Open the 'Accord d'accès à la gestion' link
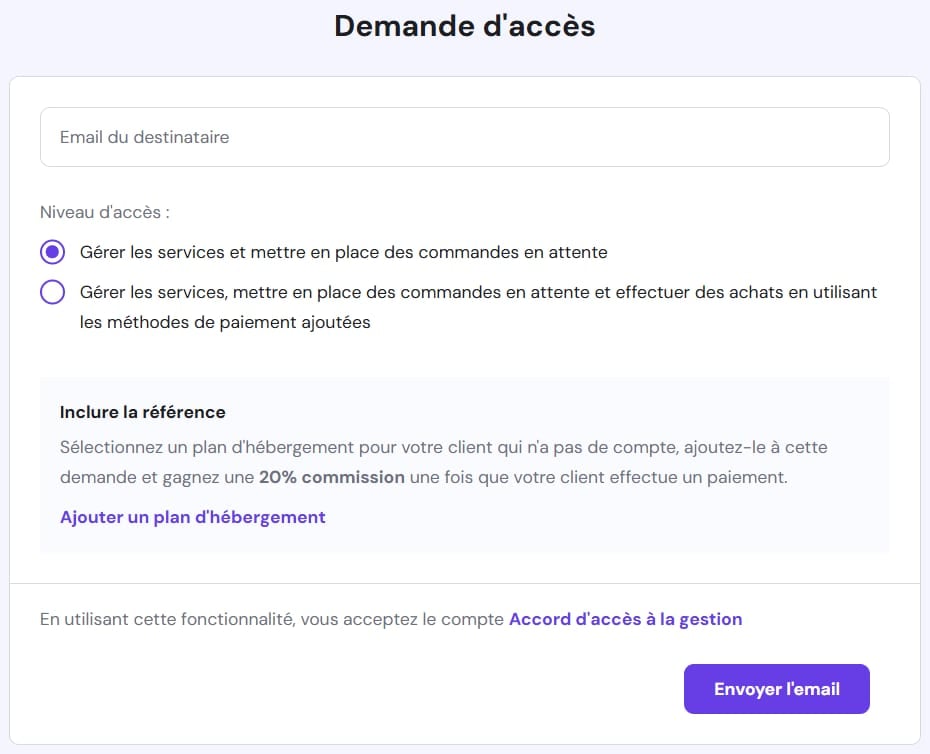The image size is (930, 754). (626, 619)
